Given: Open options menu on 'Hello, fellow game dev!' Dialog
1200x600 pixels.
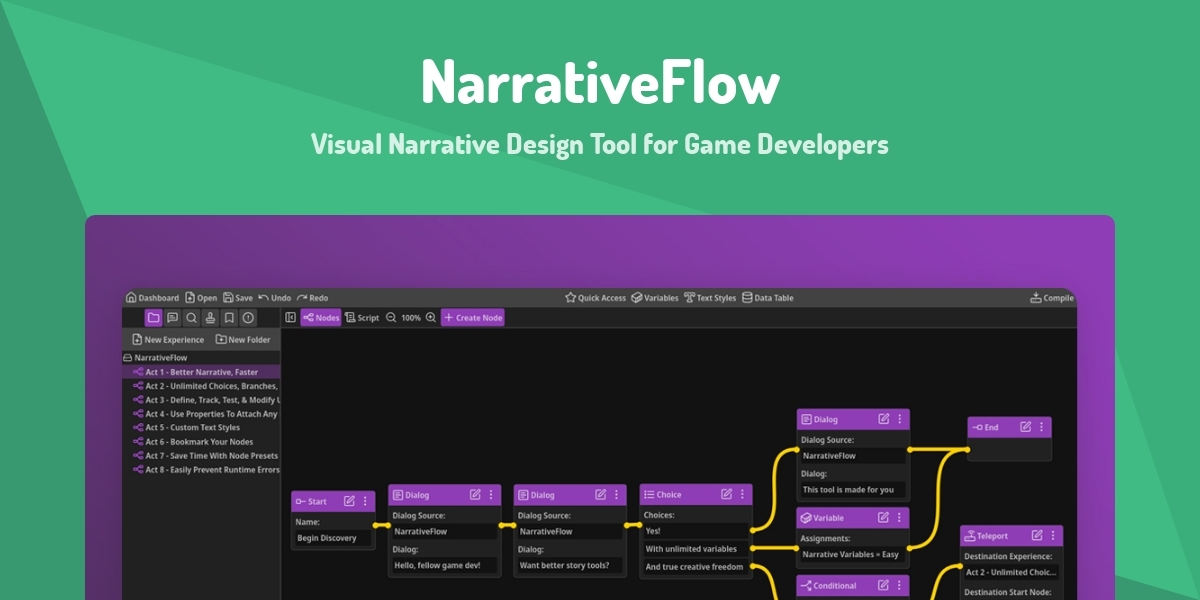Looking at the screenshot, I should click(x=491, y=494).
